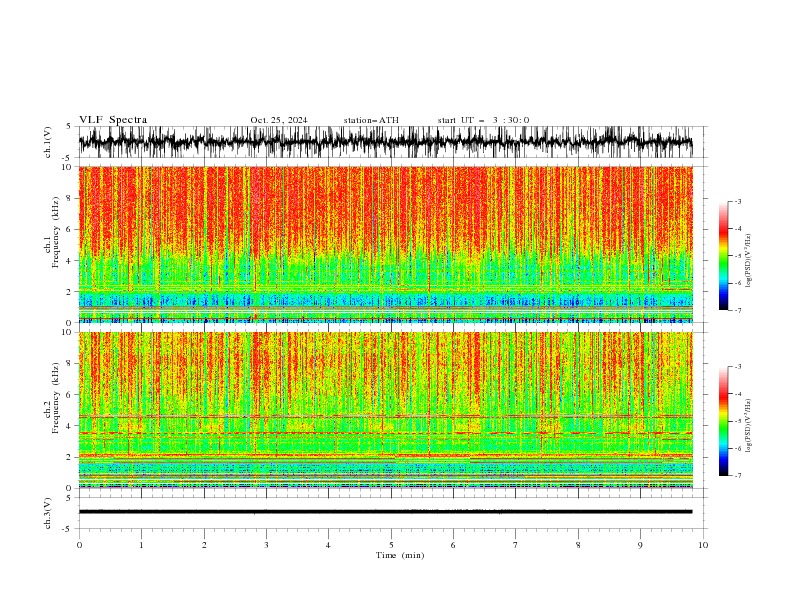
Task: Click the "5" tick on the ch.1(V) axis
Action: click(x=68, y=126)
